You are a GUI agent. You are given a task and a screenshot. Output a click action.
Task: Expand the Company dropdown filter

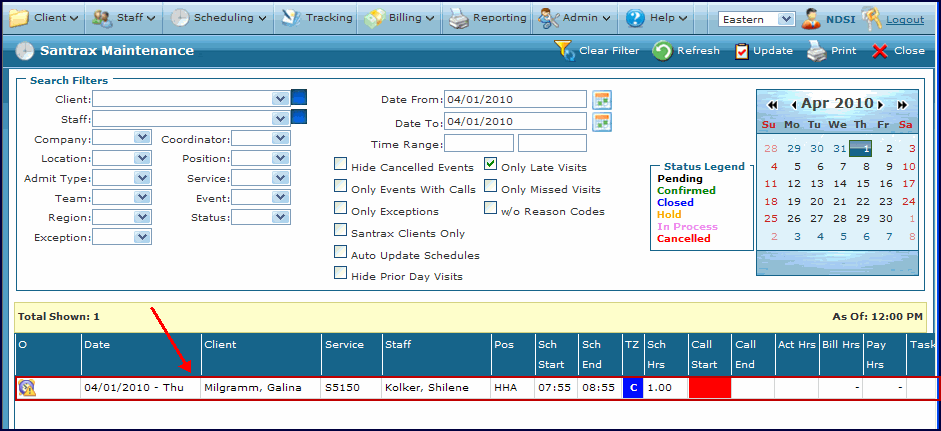click(x=141, y=138)
